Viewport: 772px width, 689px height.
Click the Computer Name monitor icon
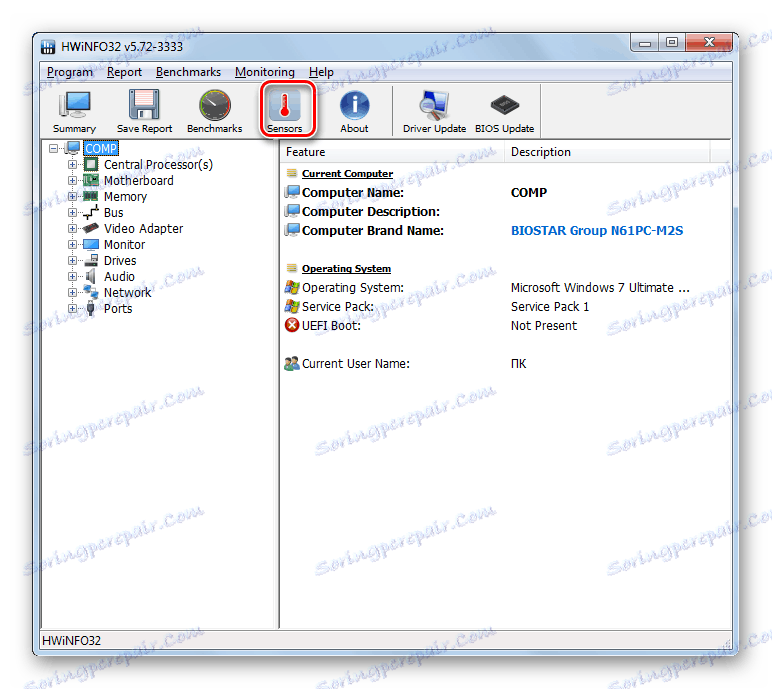point(292,192)
